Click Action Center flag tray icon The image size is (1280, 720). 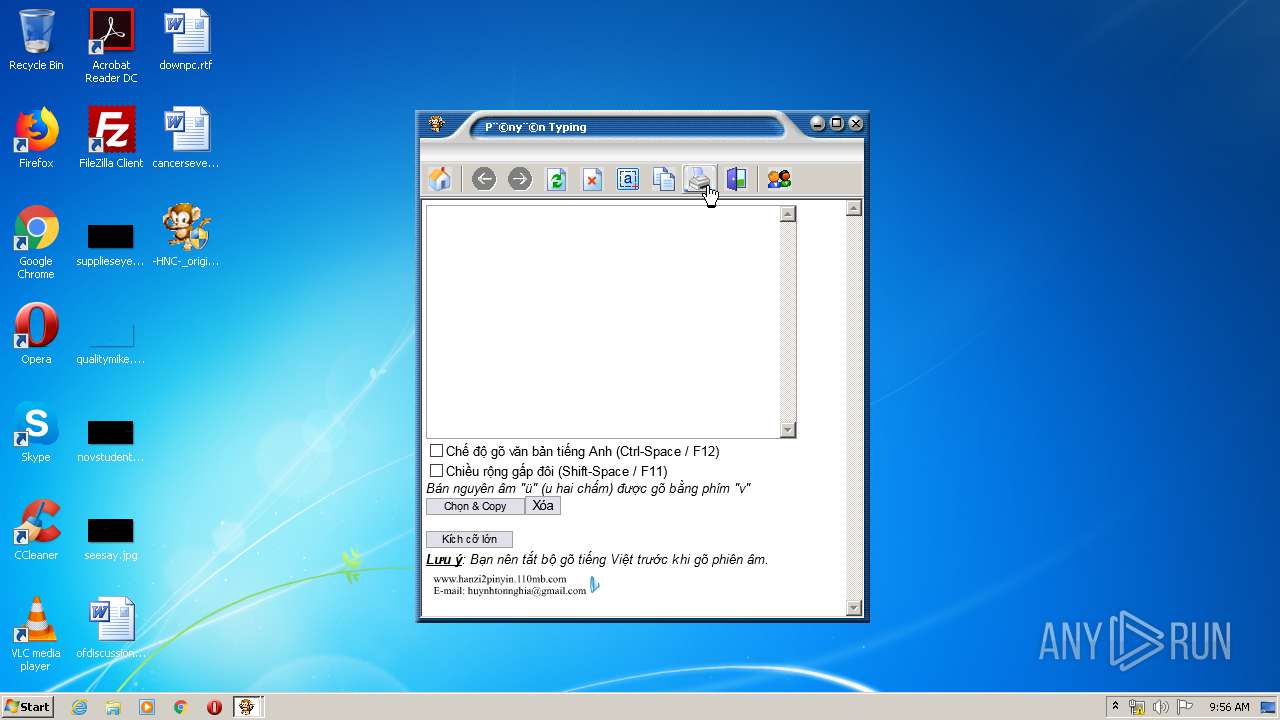1185,707
